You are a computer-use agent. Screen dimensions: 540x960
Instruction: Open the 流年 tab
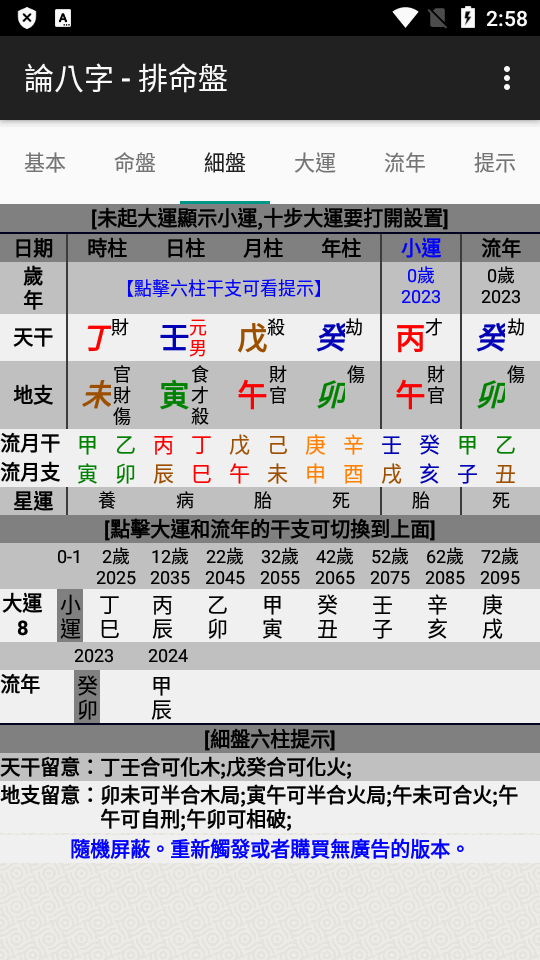click(x=405, y=163)
